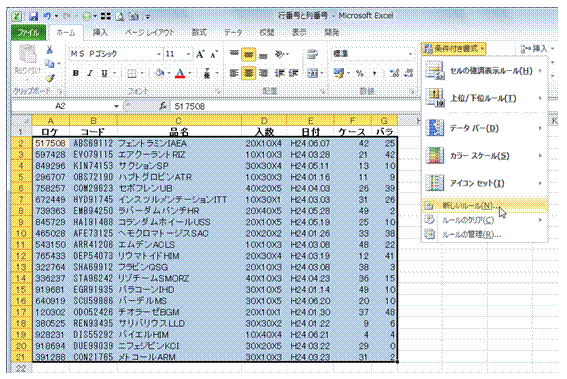Decrease font size with small A icon

click(x=214, y=55)
